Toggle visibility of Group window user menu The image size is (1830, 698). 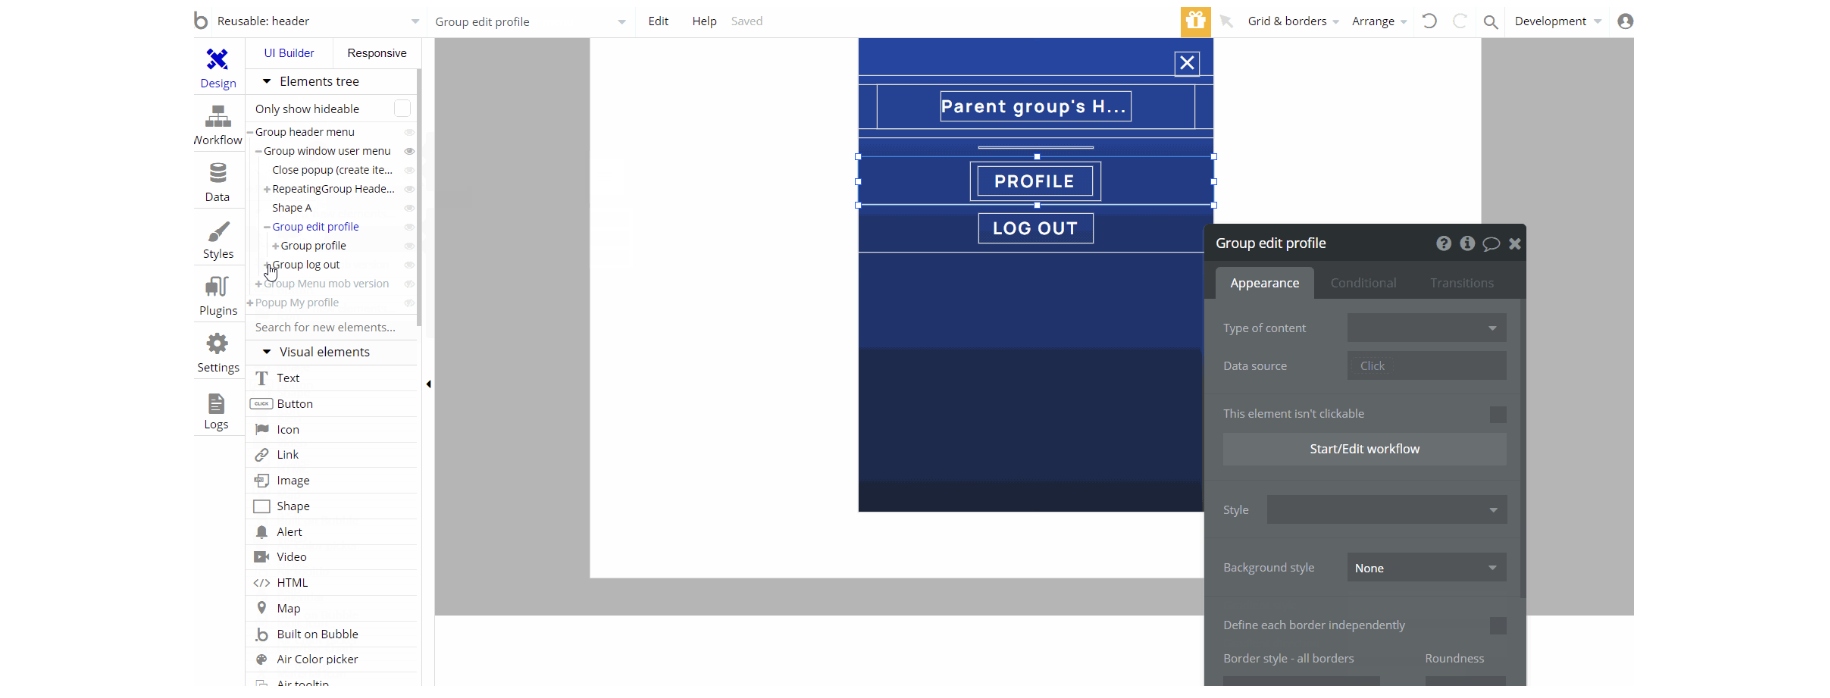click(x=409, y=151)
